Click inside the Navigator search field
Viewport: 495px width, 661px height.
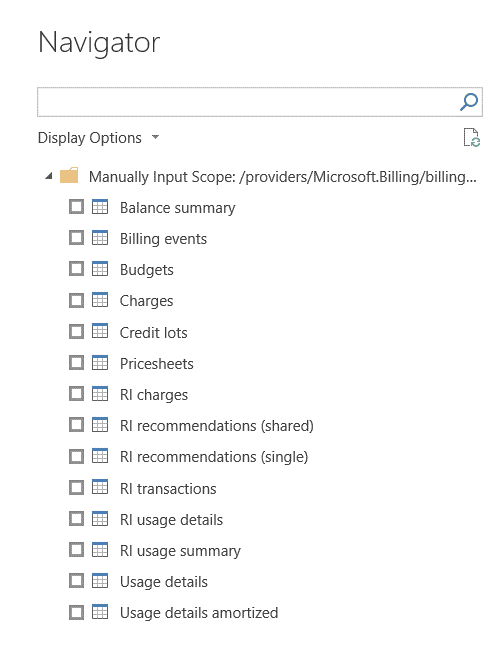point(248,102)
